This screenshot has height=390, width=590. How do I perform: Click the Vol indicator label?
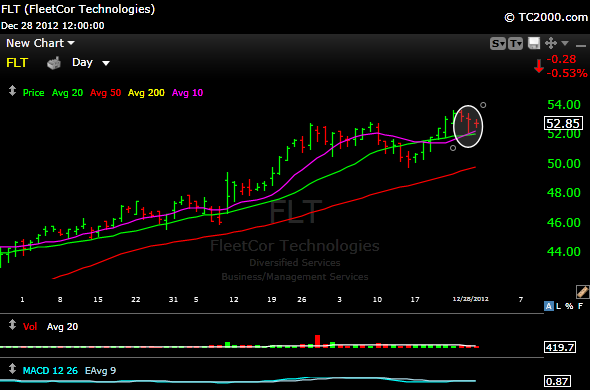point(30,327)
